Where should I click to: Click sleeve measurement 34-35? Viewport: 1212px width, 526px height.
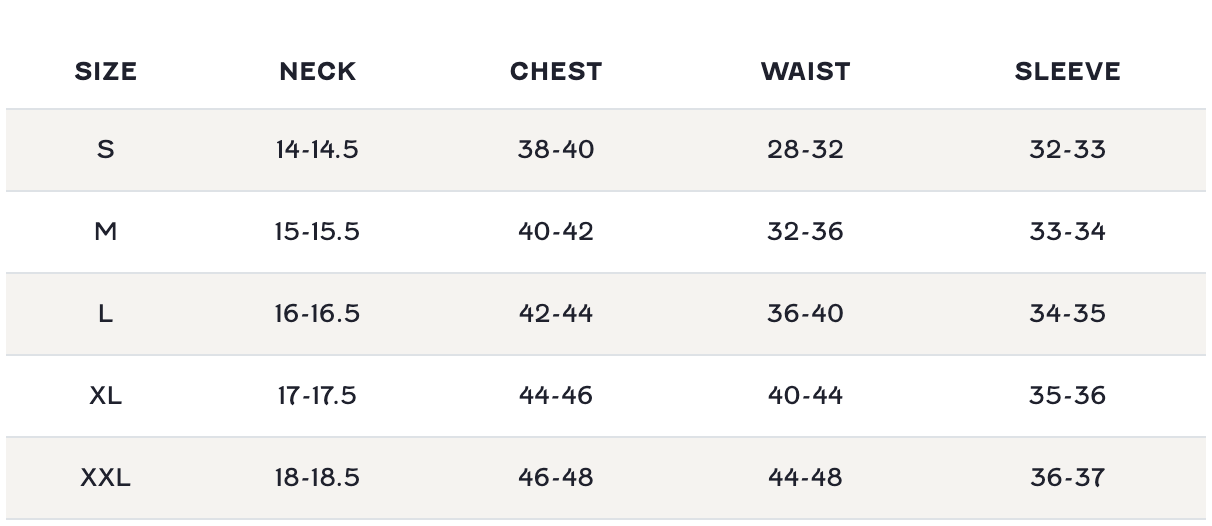(1067, 314)
